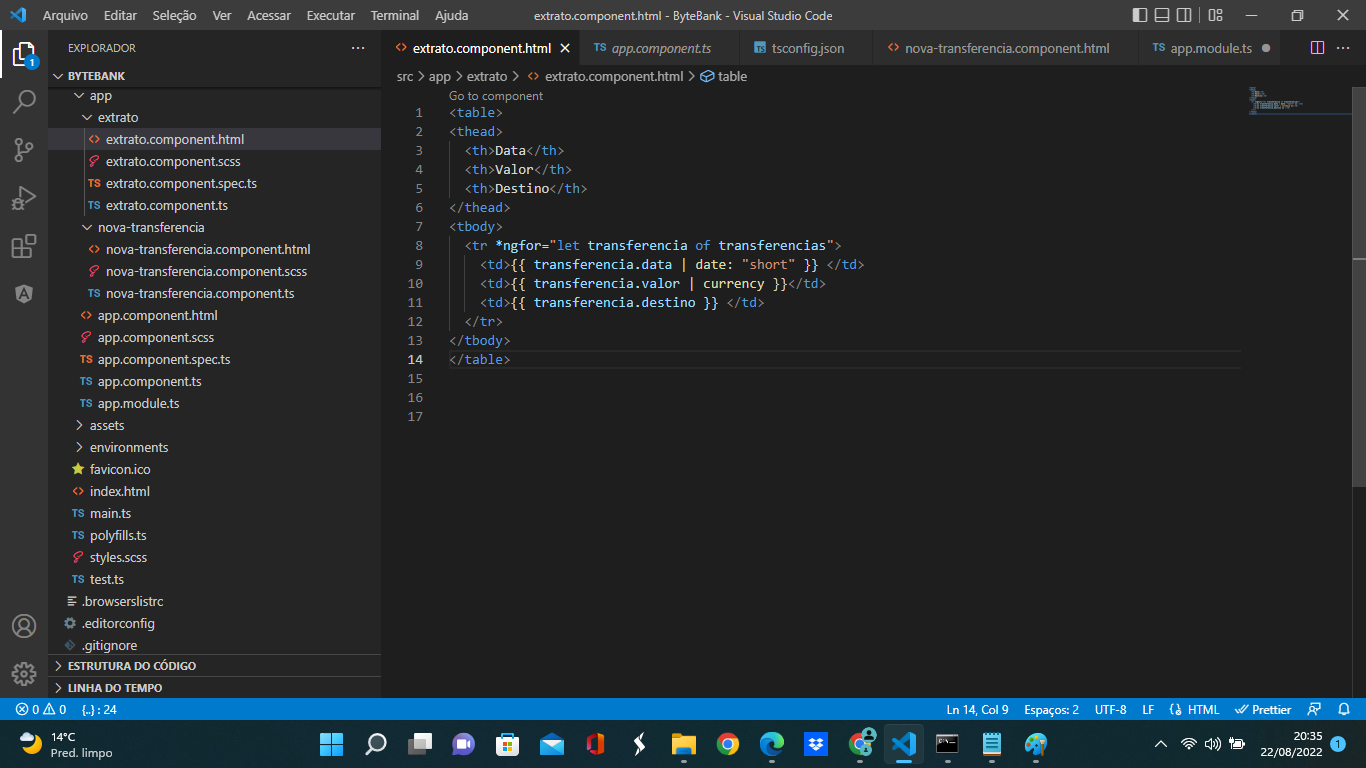Click the extrato breadcrumb segment
The width and height of the screenshot is (1366, 768).
487,76
